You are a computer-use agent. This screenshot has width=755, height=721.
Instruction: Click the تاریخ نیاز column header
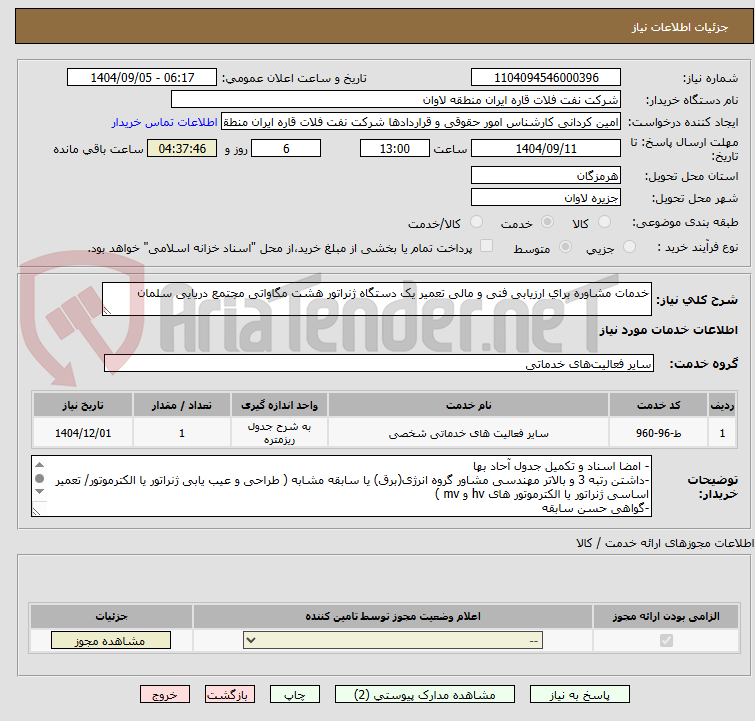tap(83, 405)
